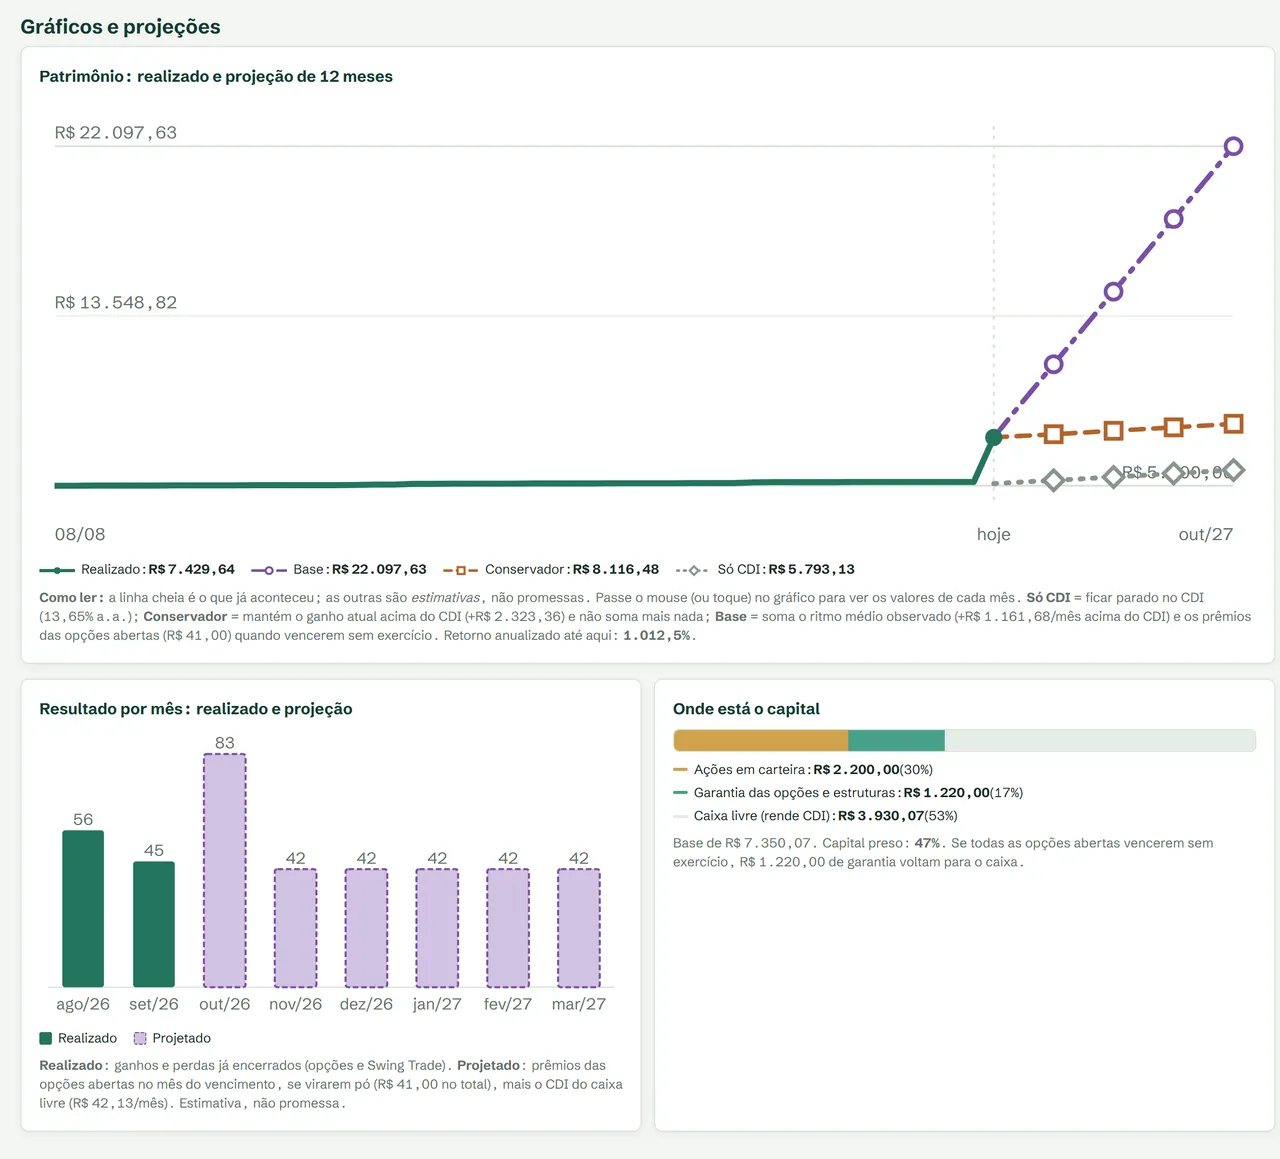Click the 'out/27' axis label
The image size is (1280, 1159).
[1206, 534]
